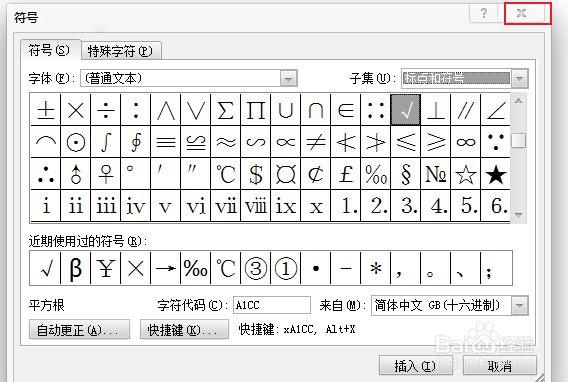Select the identical-to ≡ symbol
This screenshot has width=568, height=382.
pos(166,142)
